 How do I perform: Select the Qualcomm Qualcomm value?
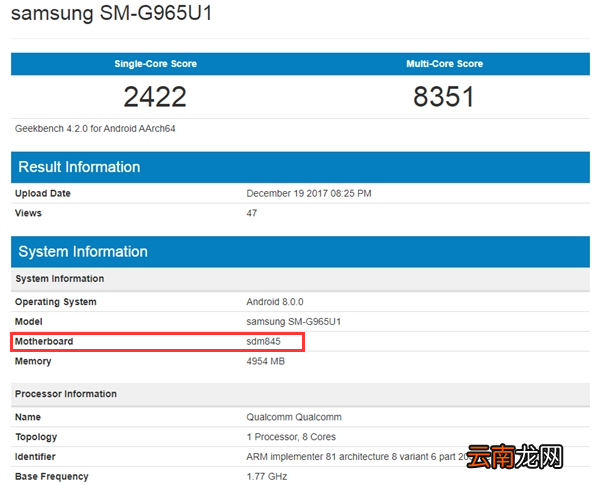click(294, 417)
